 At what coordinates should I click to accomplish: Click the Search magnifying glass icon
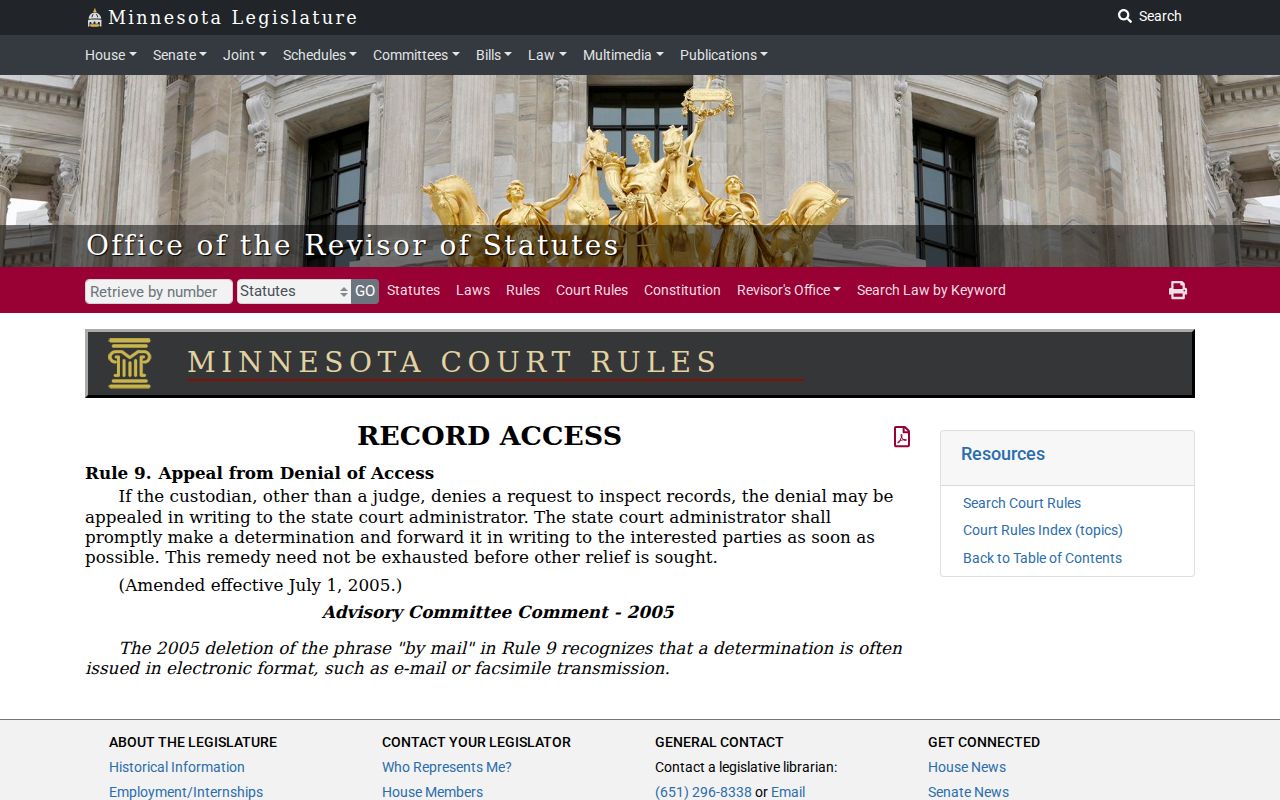coord(1125,16)
